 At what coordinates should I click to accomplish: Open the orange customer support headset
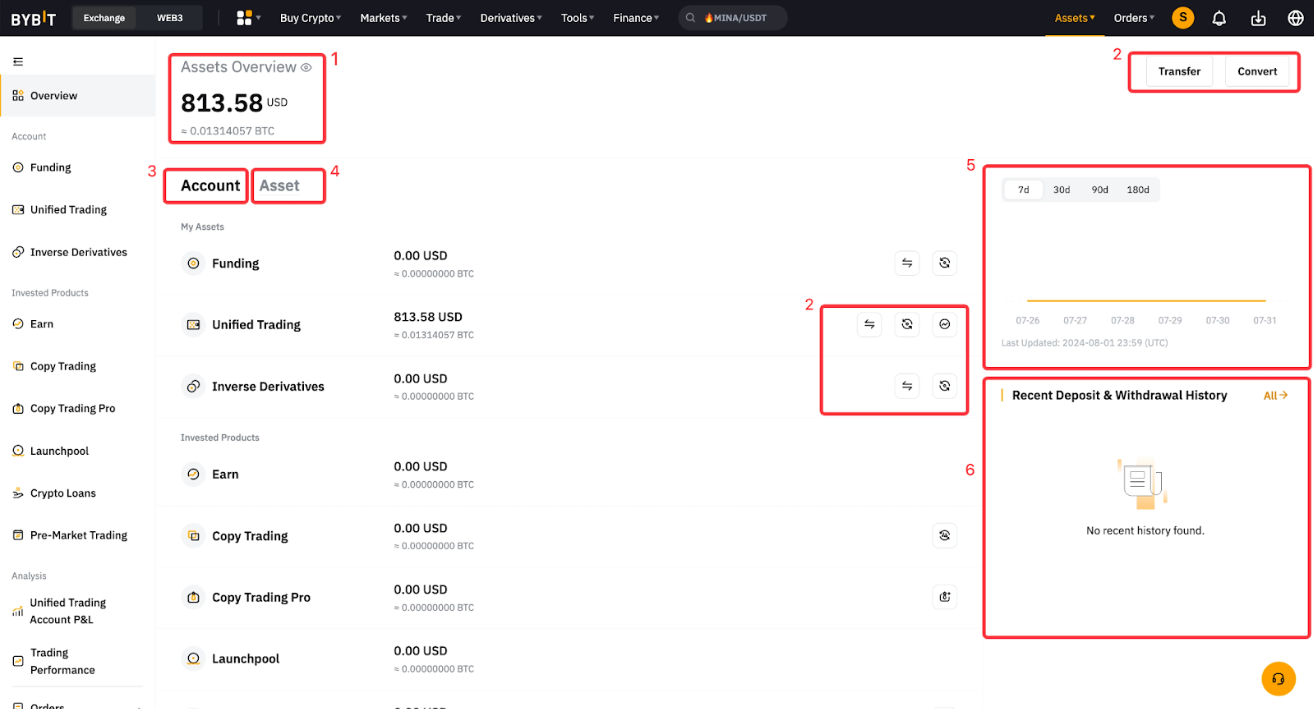pyautogui.click(x=1278, y=679)
